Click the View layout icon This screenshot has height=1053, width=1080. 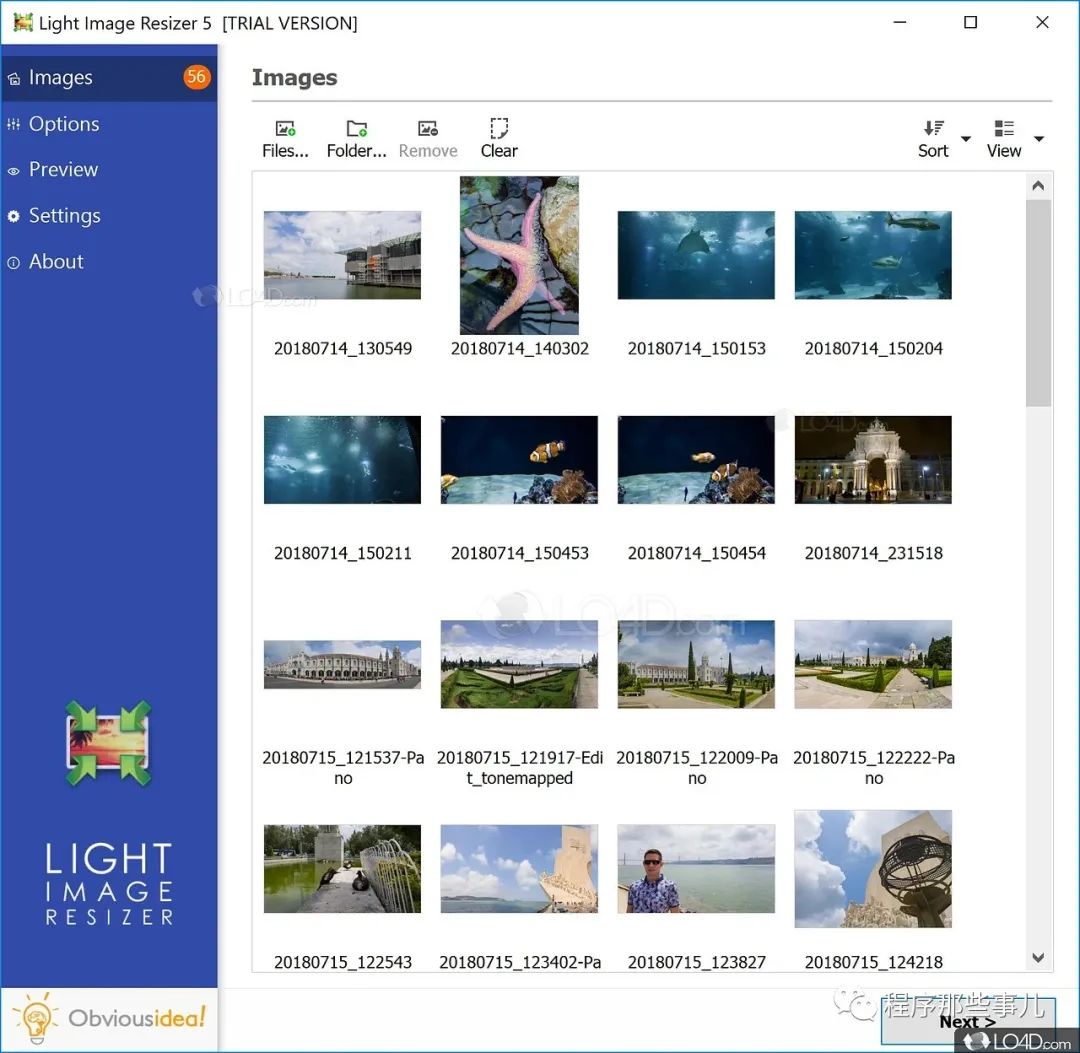point(1004,129)
